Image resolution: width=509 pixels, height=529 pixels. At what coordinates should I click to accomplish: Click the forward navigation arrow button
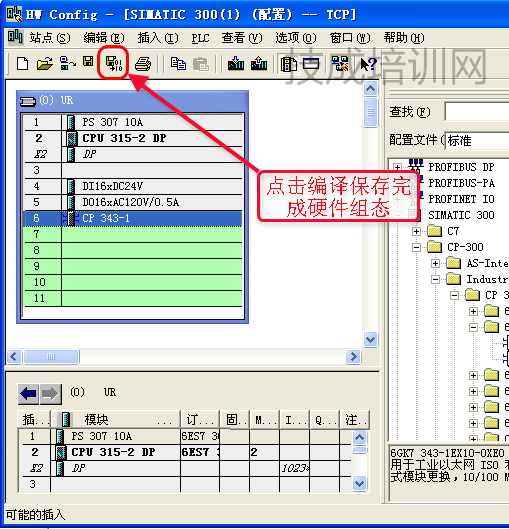[x=51, y=393]
